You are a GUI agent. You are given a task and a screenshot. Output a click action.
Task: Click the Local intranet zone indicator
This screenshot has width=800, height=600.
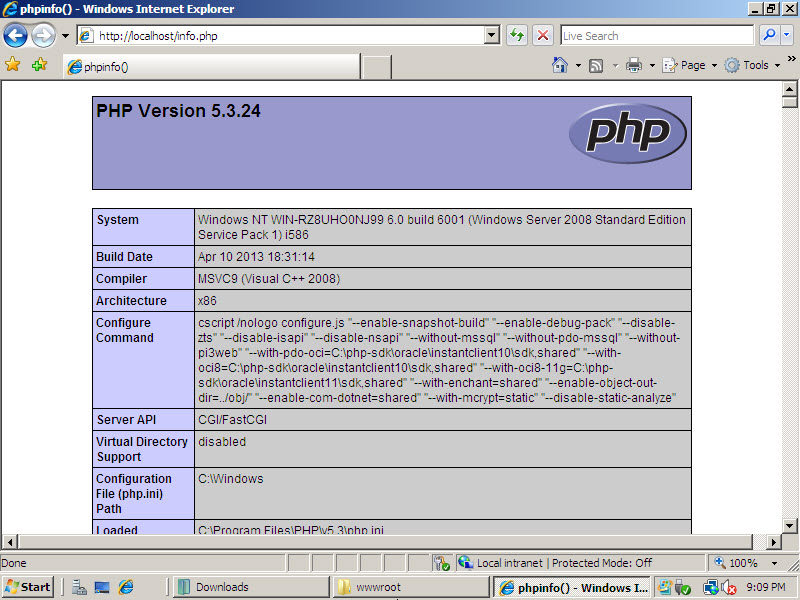555,563
